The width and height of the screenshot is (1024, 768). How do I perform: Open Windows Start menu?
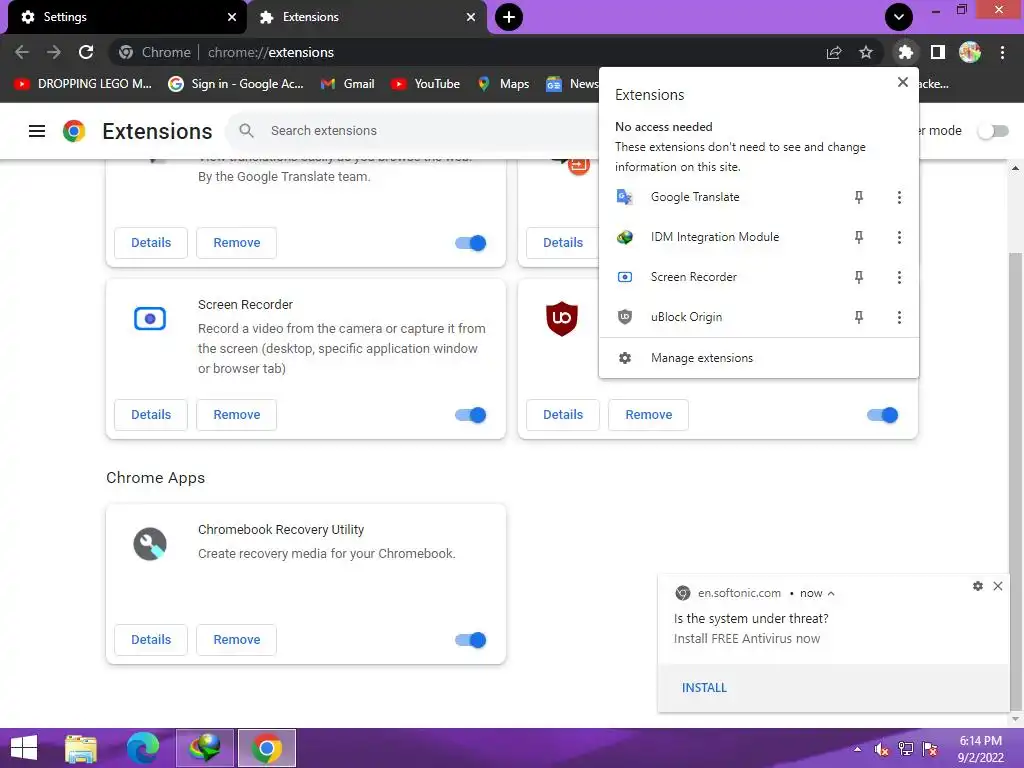[24, 748]
